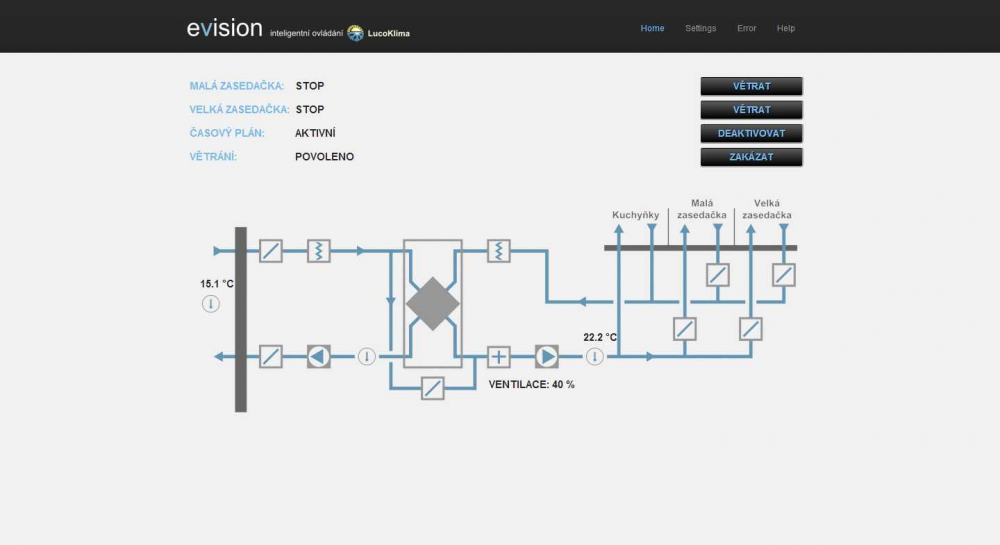Open the Settings page

pyautogui.click(x=700, y=28)
